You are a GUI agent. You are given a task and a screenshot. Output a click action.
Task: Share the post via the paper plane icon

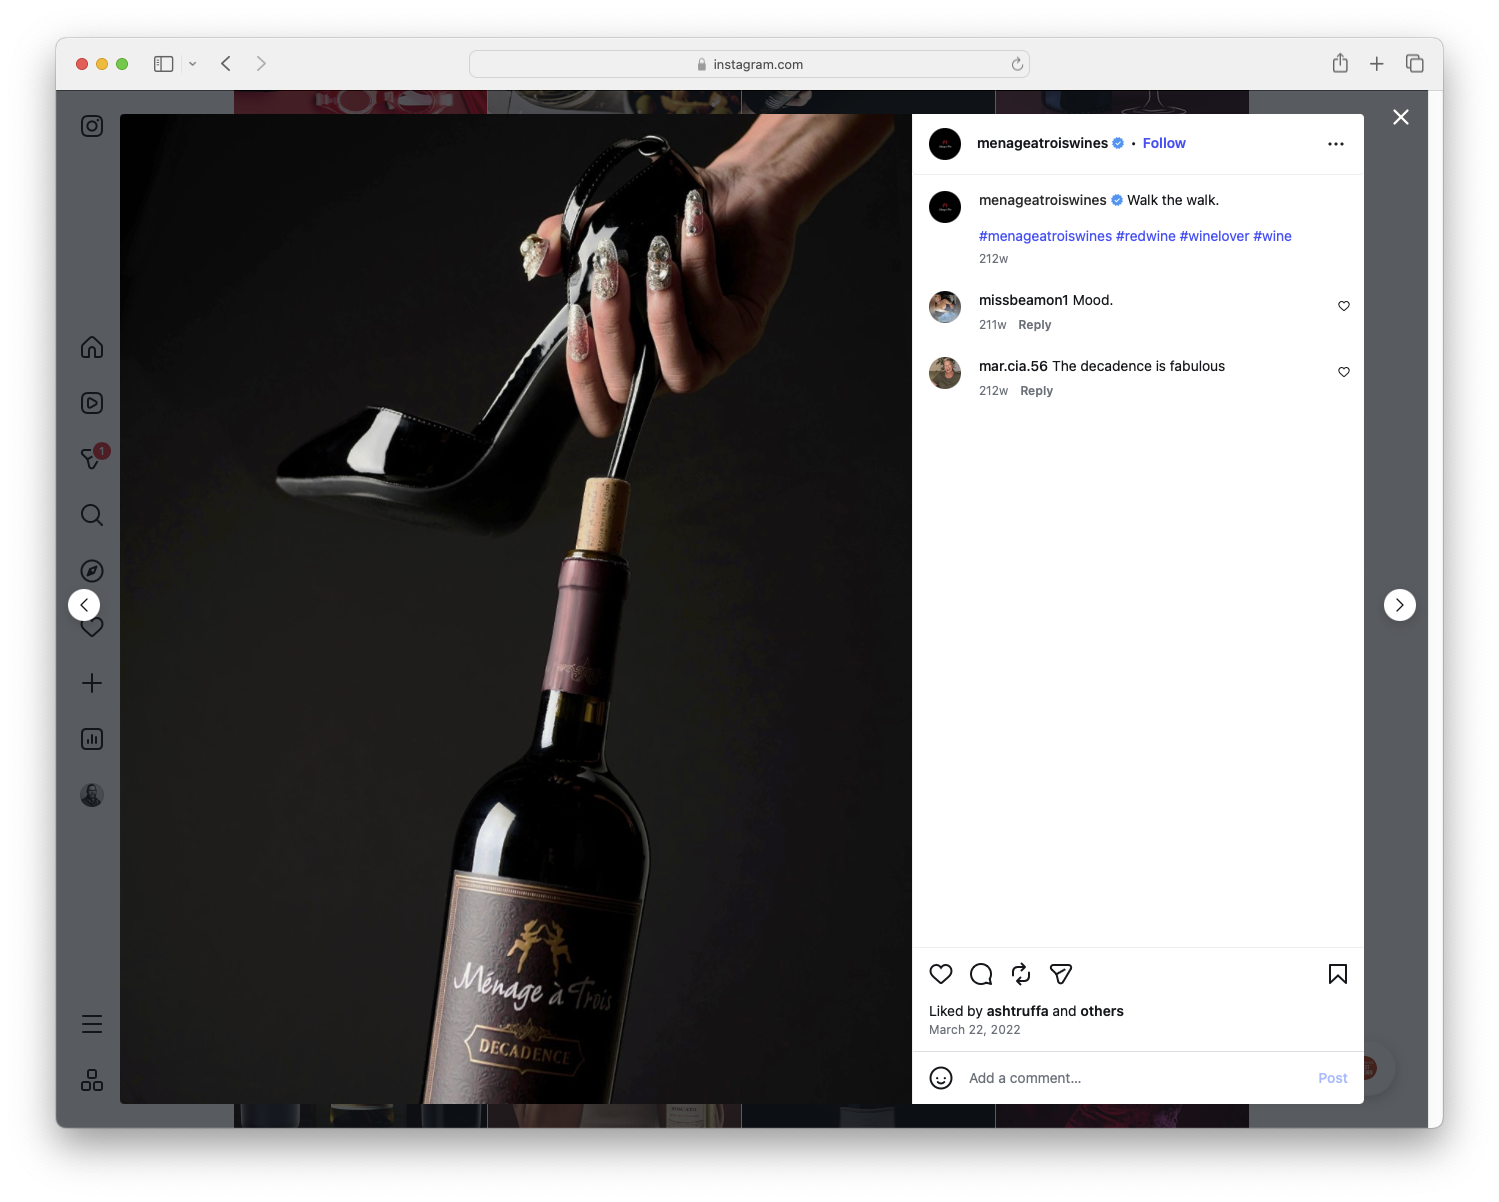click(1060, 973)
